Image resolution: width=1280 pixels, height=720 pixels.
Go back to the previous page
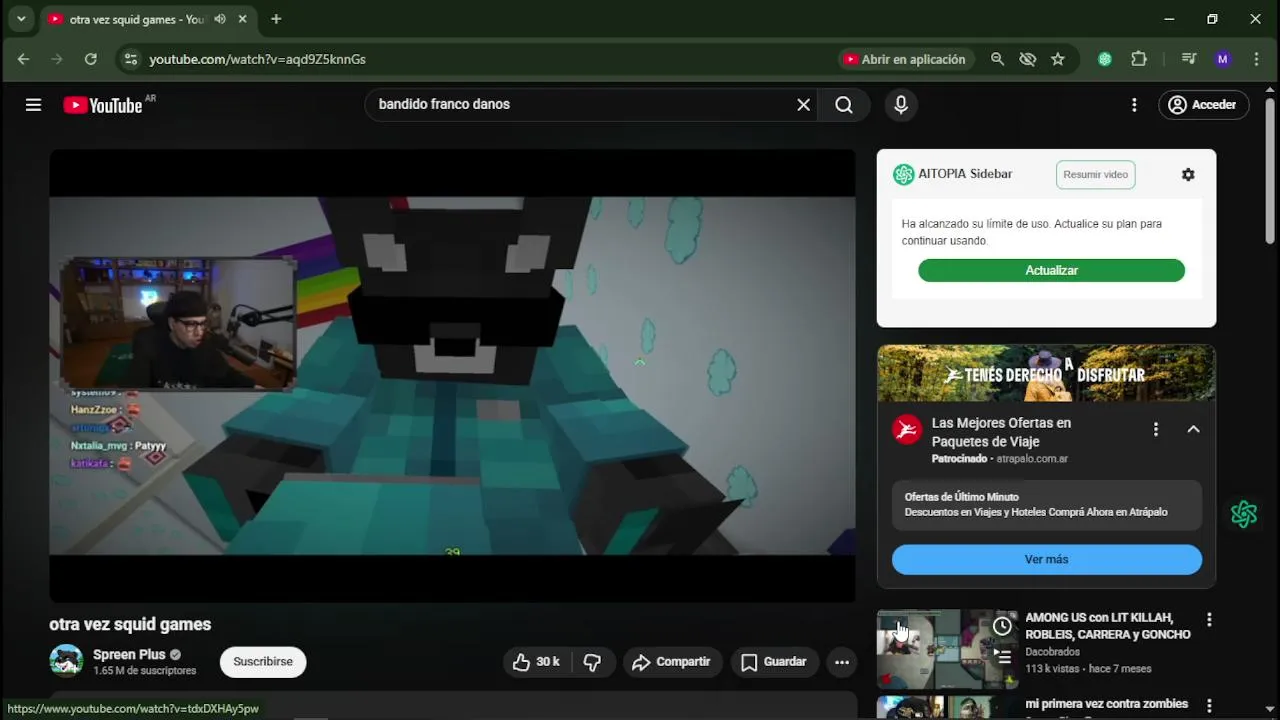[x=23, y=60]
